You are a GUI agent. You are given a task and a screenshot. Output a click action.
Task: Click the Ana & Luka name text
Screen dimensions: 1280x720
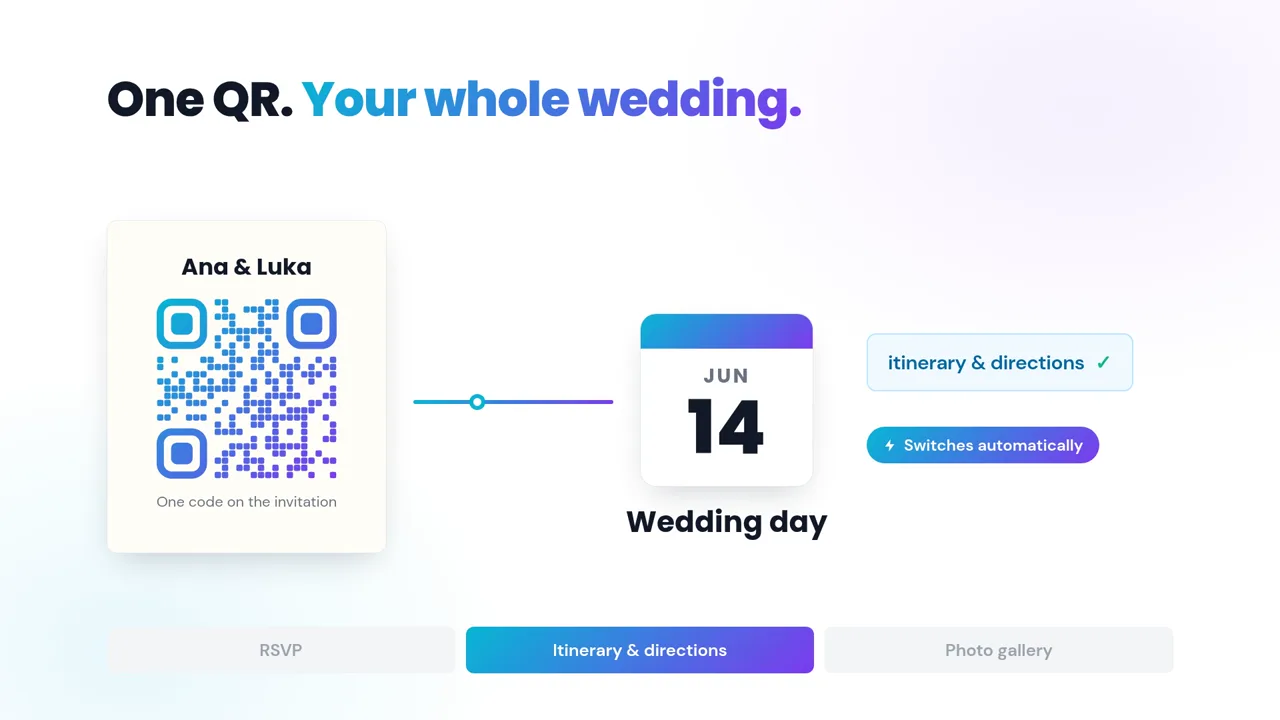[247, 267]
